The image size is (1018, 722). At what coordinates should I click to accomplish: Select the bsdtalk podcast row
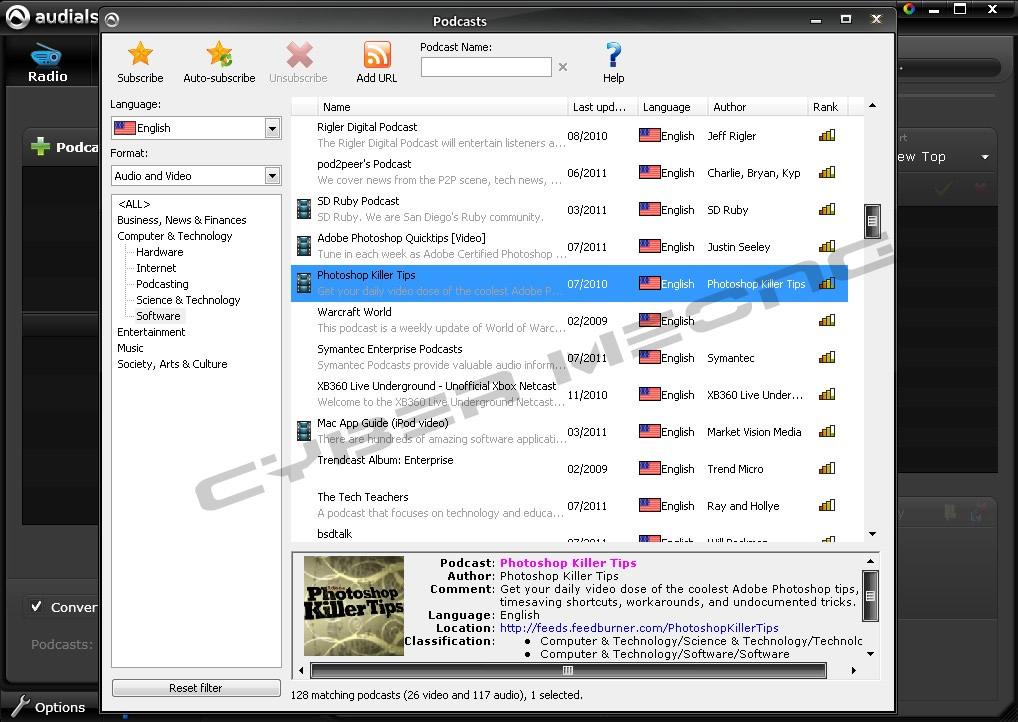[x=569, y=535]
